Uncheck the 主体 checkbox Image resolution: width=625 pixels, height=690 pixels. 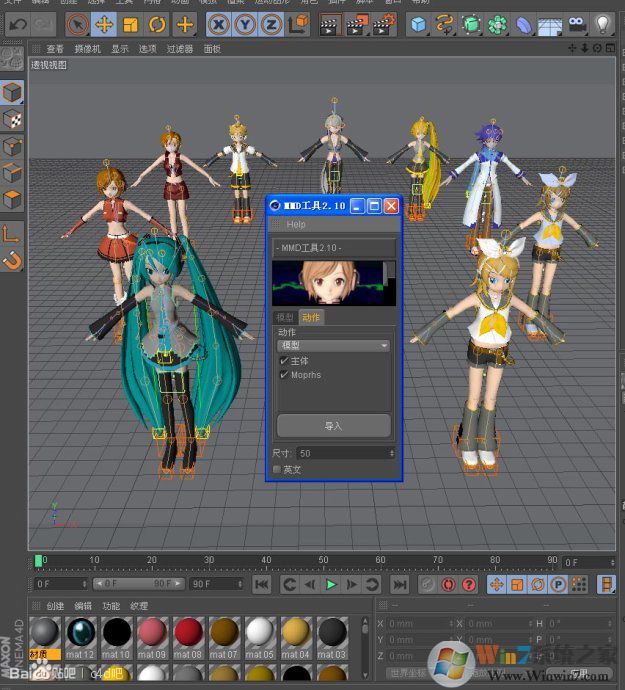tap(284, 361)
